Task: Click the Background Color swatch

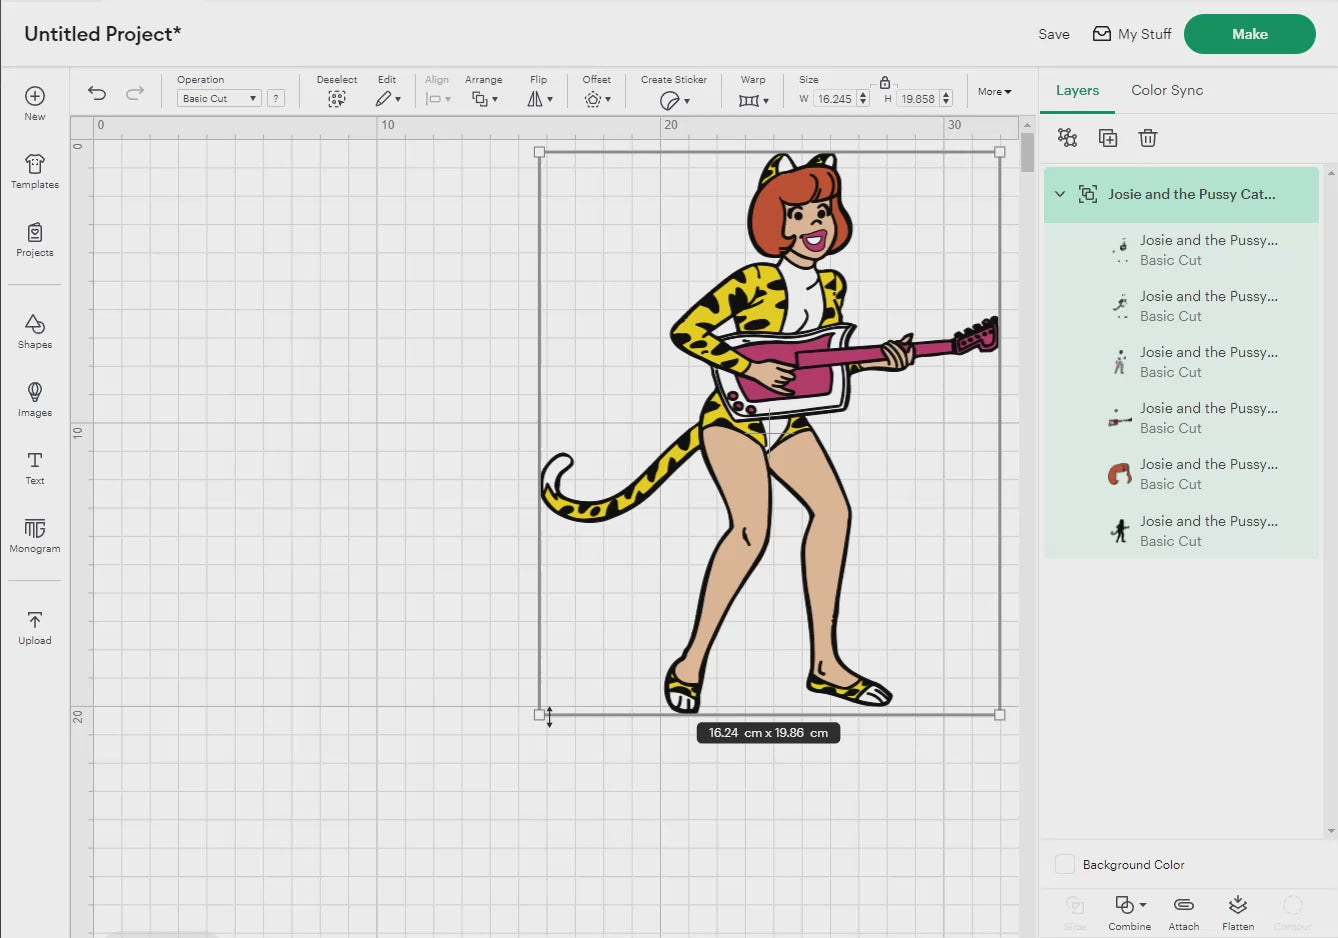Action: 1065,864
